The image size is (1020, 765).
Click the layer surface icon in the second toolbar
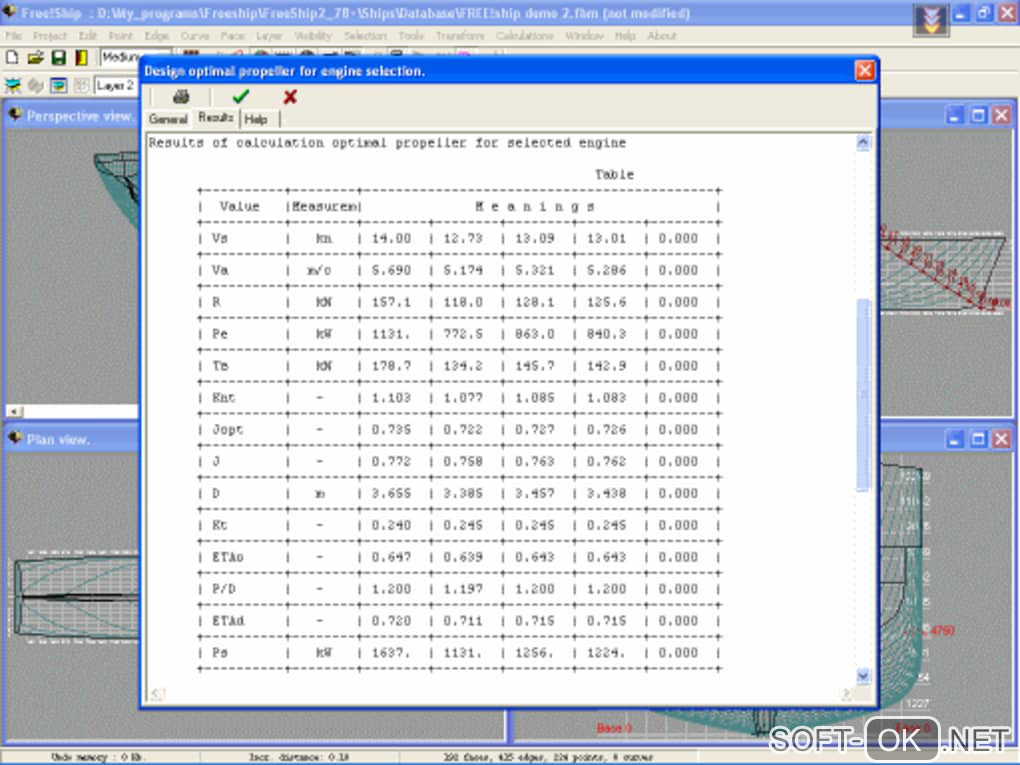click(12, 85)
